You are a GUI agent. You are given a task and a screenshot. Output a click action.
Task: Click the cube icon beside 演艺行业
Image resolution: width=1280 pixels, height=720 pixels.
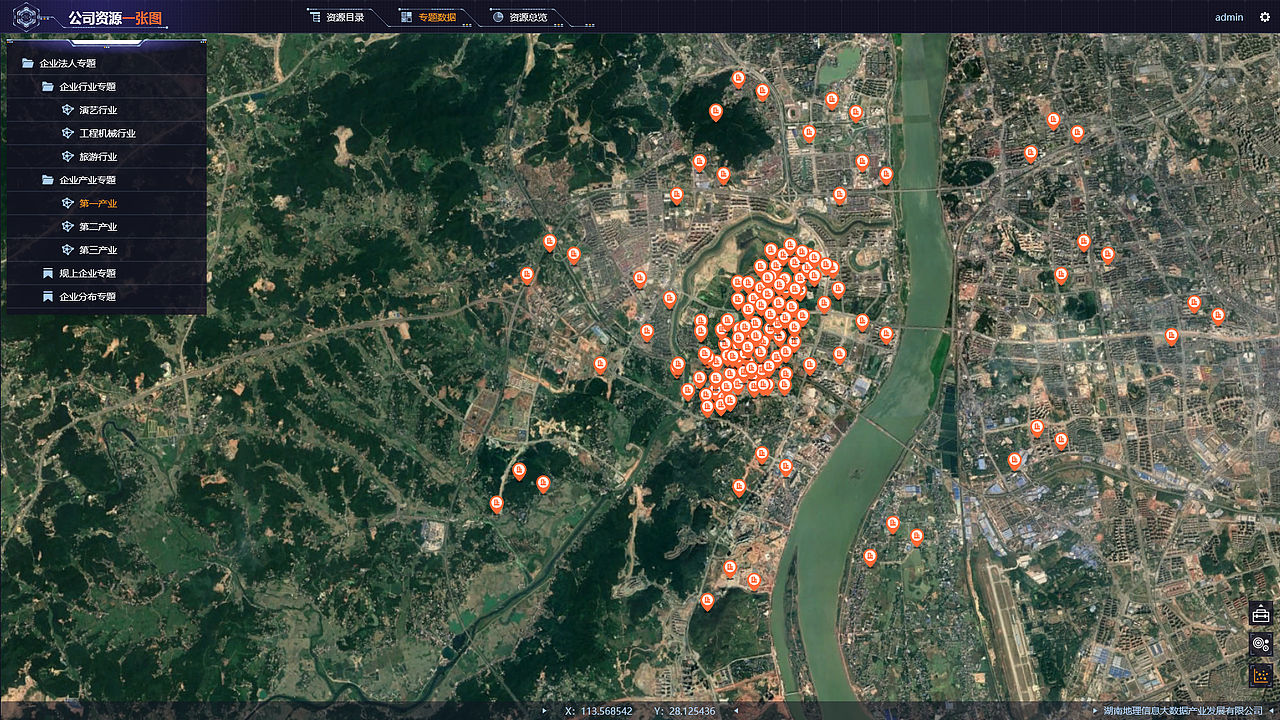click(x=67, y=110)
